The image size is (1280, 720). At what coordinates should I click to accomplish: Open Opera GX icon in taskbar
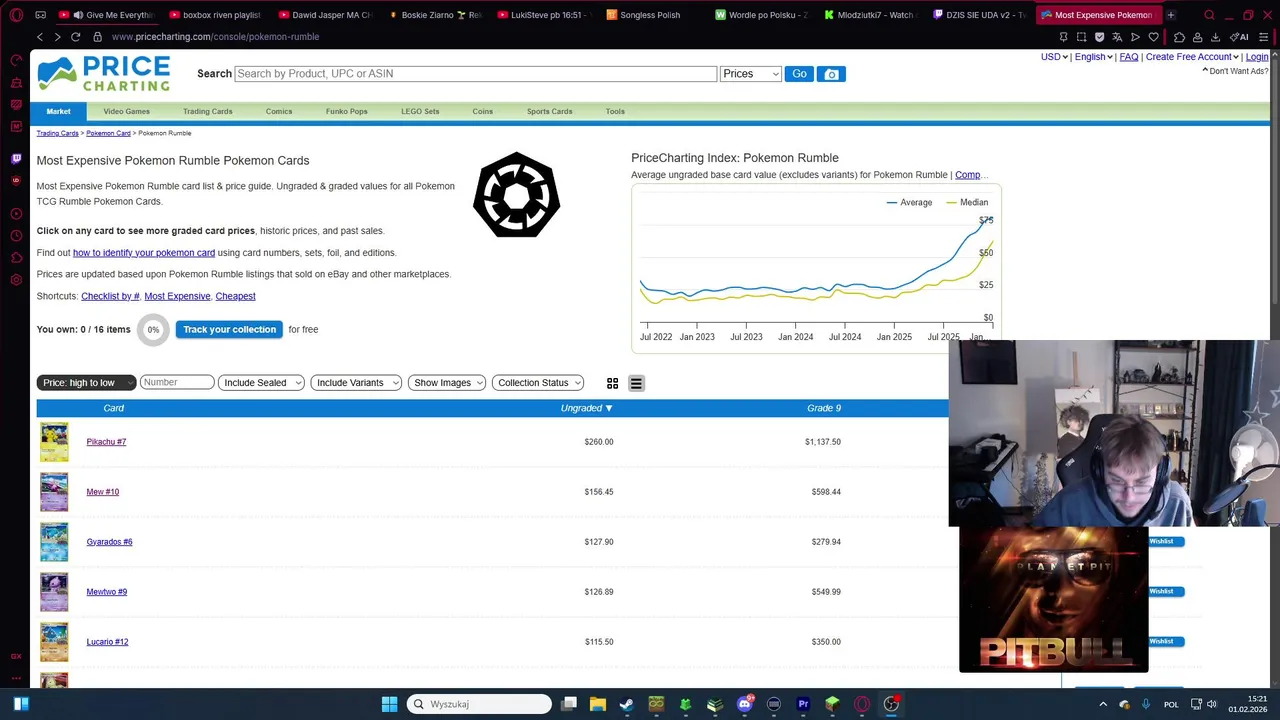click(x=862, y=704)
